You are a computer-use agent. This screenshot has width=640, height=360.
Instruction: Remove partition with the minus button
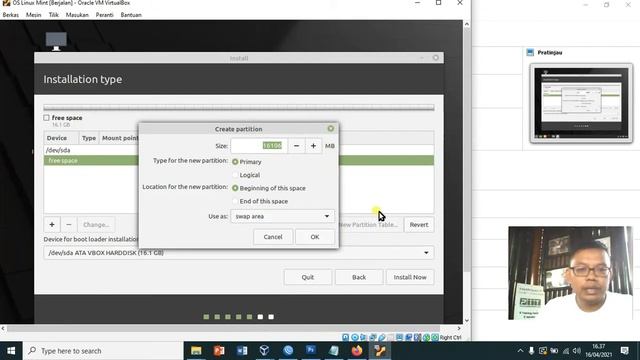(x=69, y=224)
